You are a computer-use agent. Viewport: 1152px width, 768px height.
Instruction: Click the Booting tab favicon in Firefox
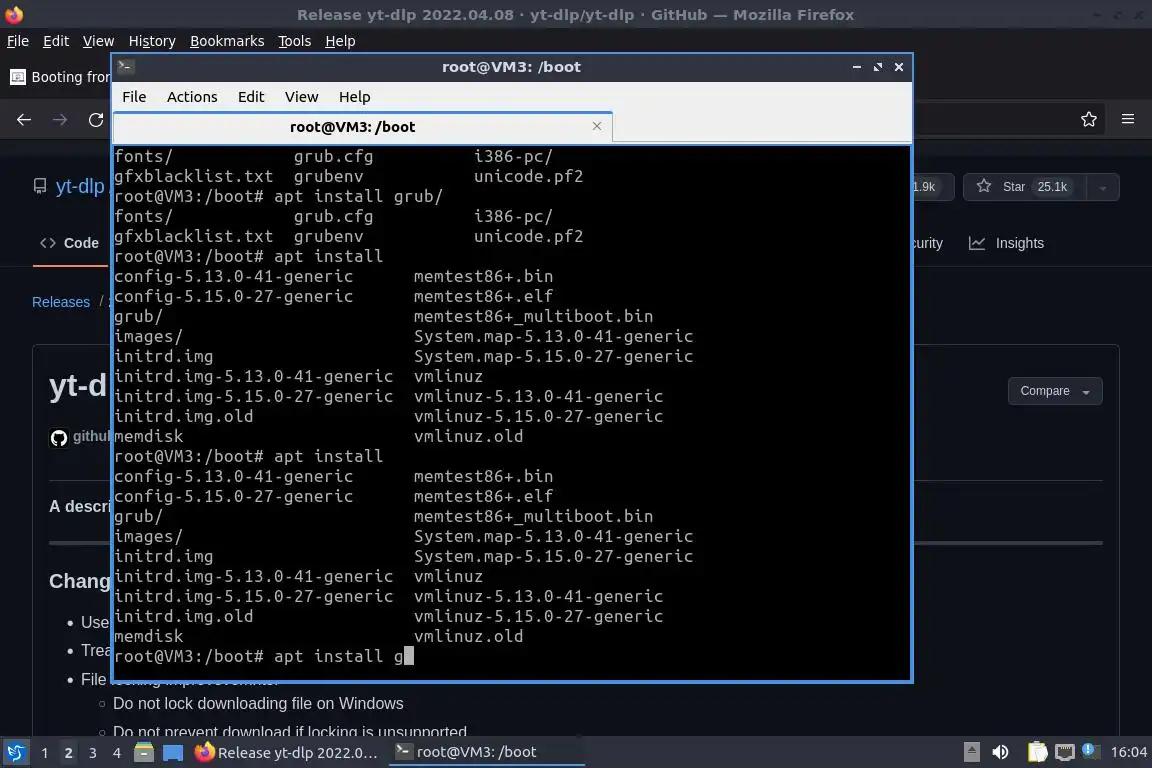pos(18,77)
